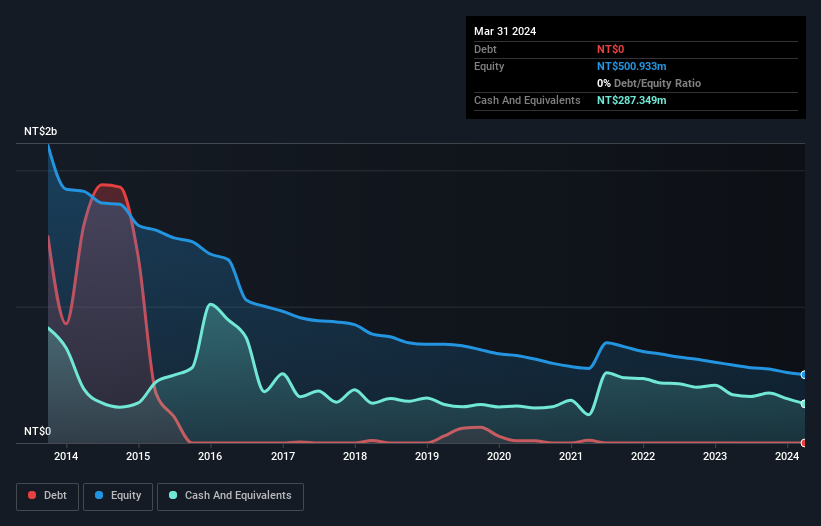Screen dimensions: 821x526
Task: Click the 2020 x-axis year label
Action: pos(499,456)
